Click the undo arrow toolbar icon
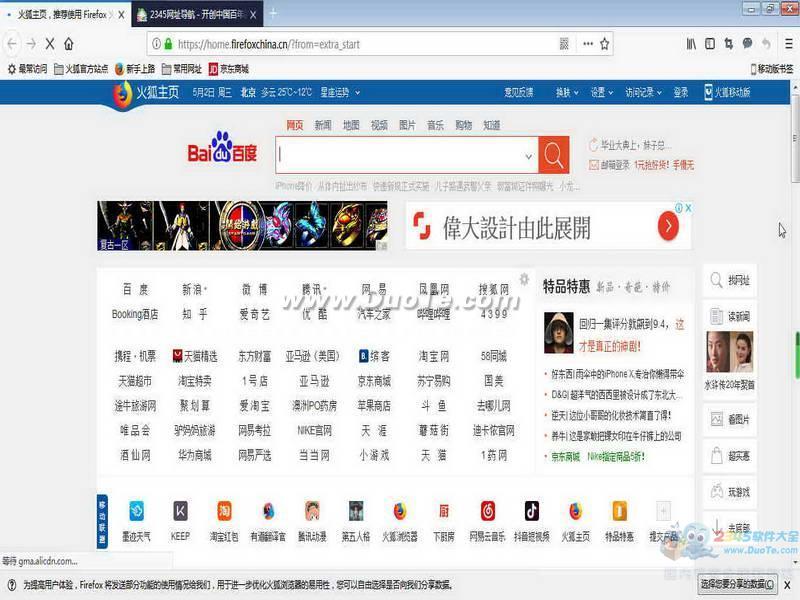Image resolution: width=800 pixels, height=600 pixels. tap(766, 44)
